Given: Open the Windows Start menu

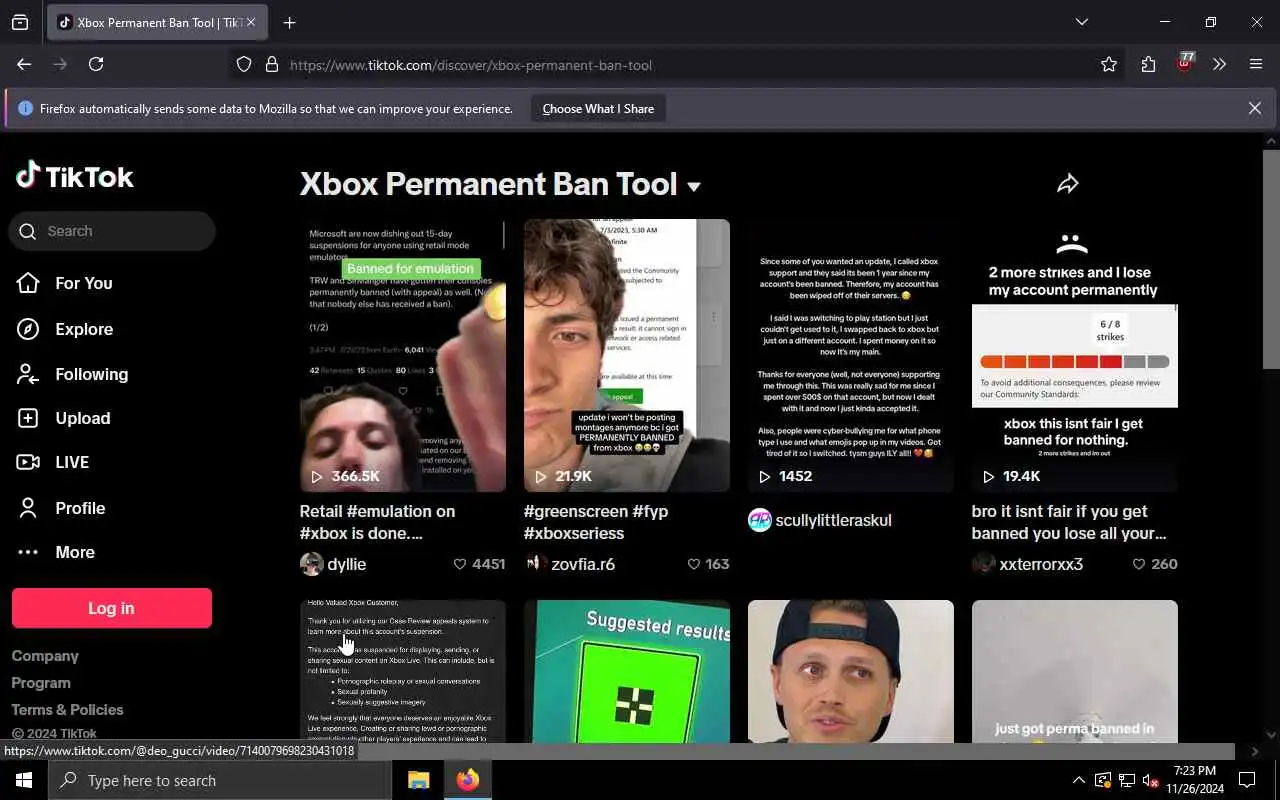Looking at the screenshot, I should 24,780.
